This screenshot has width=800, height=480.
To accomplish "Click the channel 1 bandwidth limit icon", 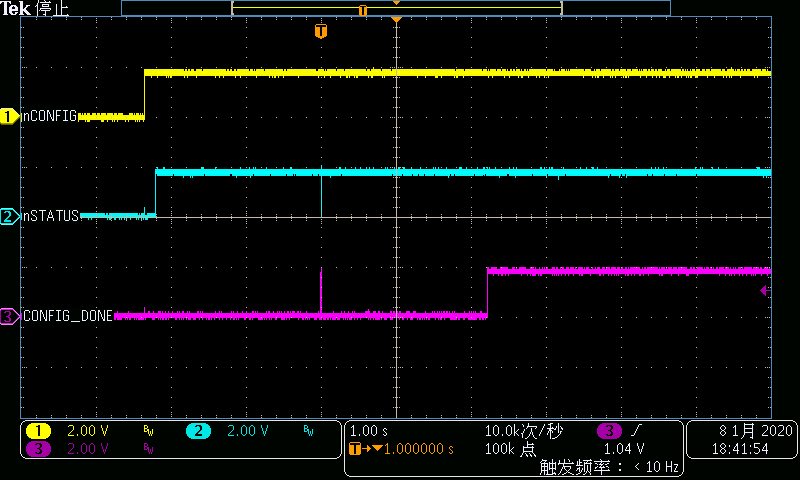I will [x=148, y=431].
